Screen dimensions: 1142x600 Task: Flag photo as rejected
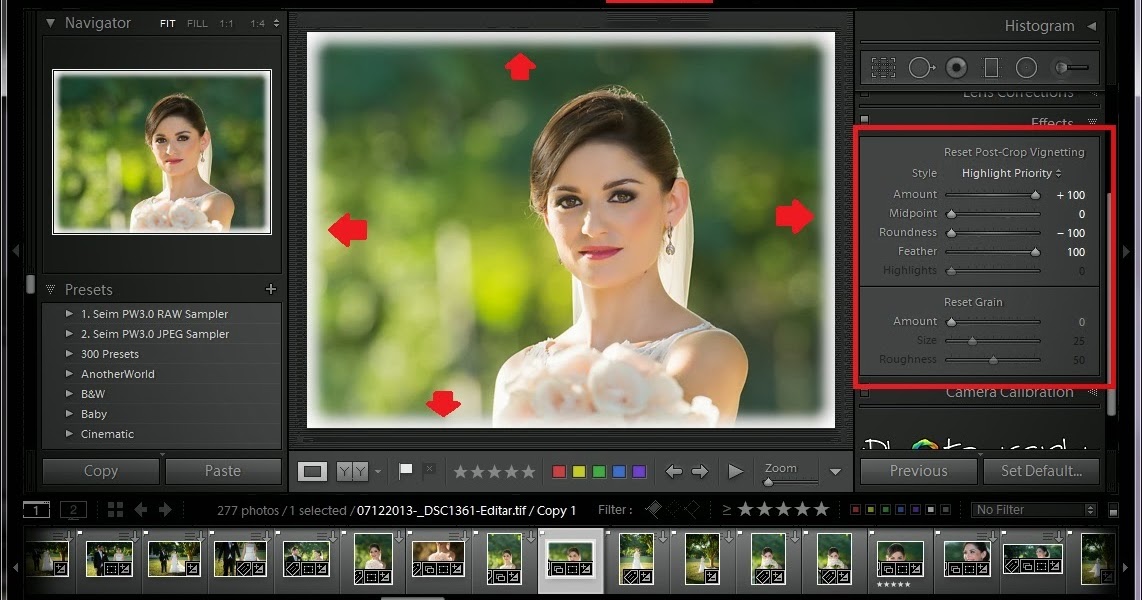pyautogui.click(x=430, y=470)
